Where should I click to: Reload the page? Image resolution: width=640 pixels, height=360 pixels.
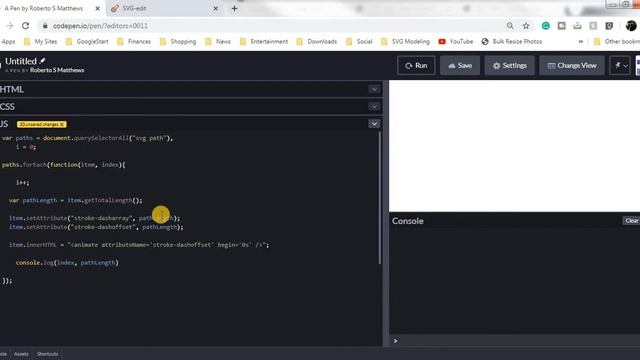coord(25,26)
